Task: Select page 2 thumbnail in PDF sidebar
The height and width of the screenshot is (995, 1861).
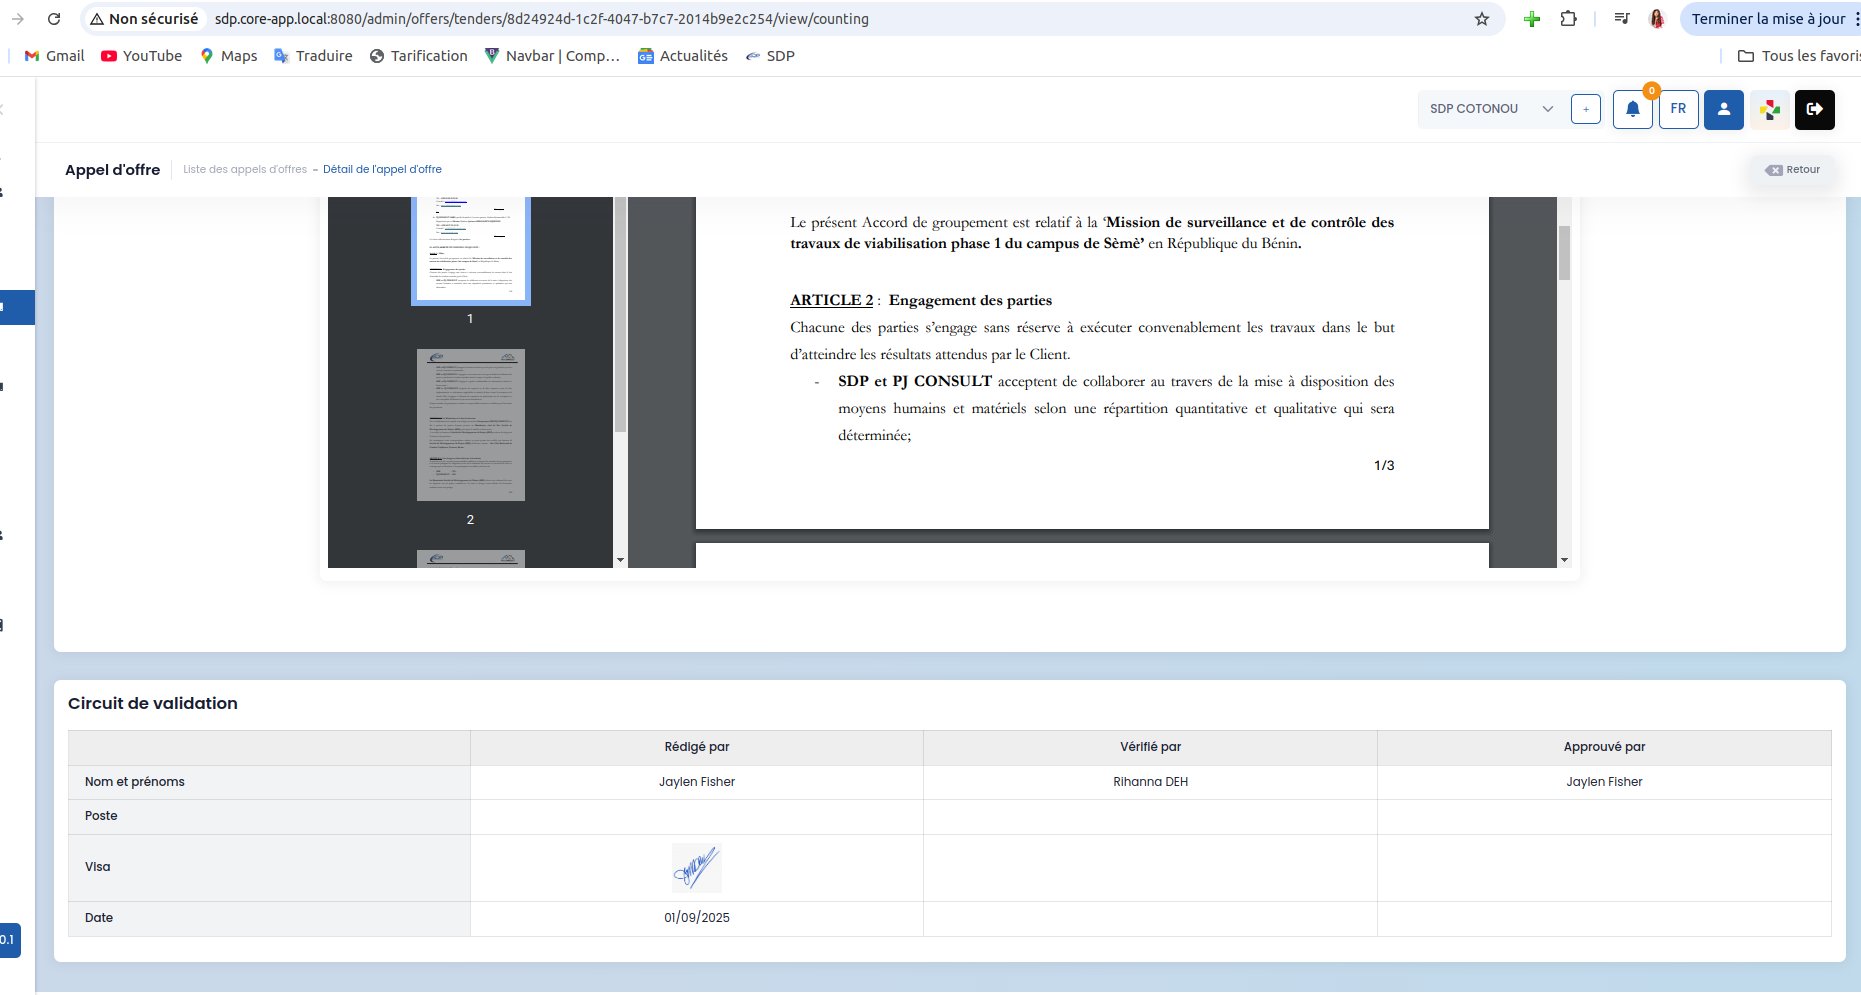Action: pyautogui.click(x=471, y=425)
